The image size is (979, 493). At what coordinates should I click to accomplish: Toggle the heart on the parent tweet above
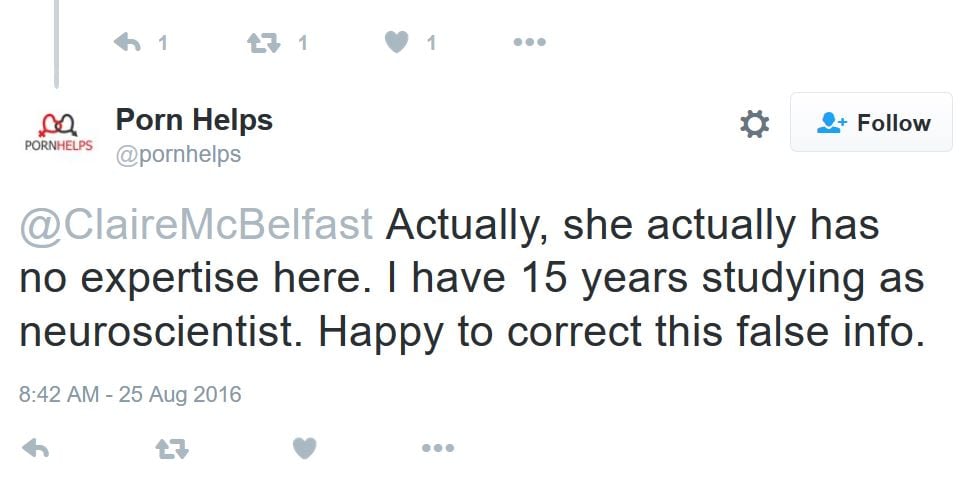coord(396,43)
